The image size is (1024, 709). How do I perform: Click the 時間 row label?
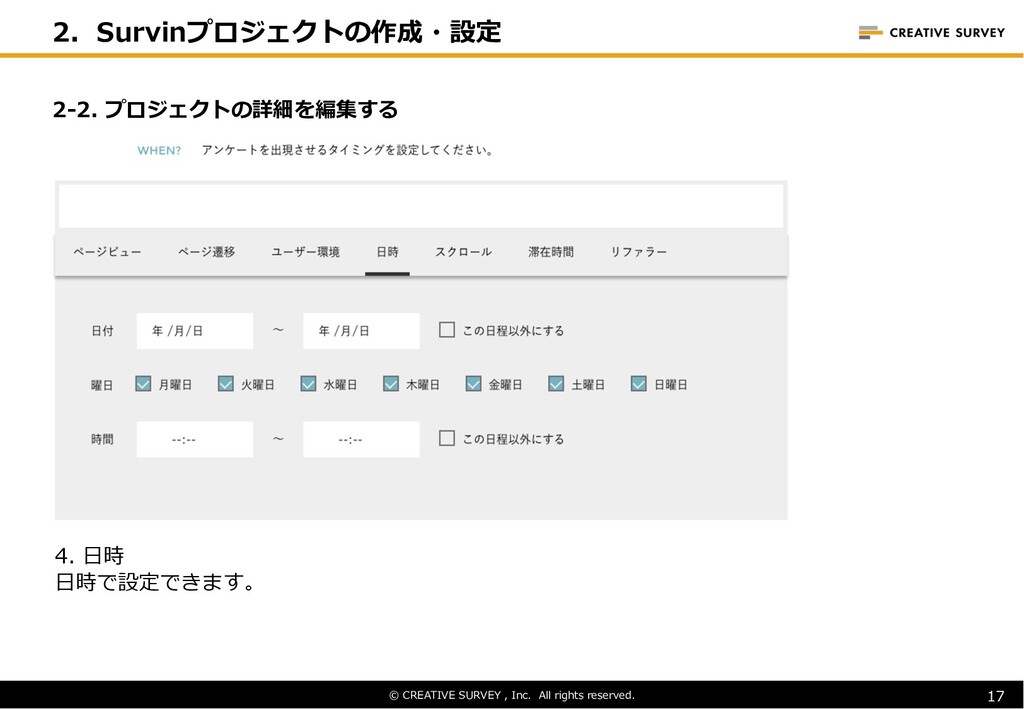click(x=103, y=439)
